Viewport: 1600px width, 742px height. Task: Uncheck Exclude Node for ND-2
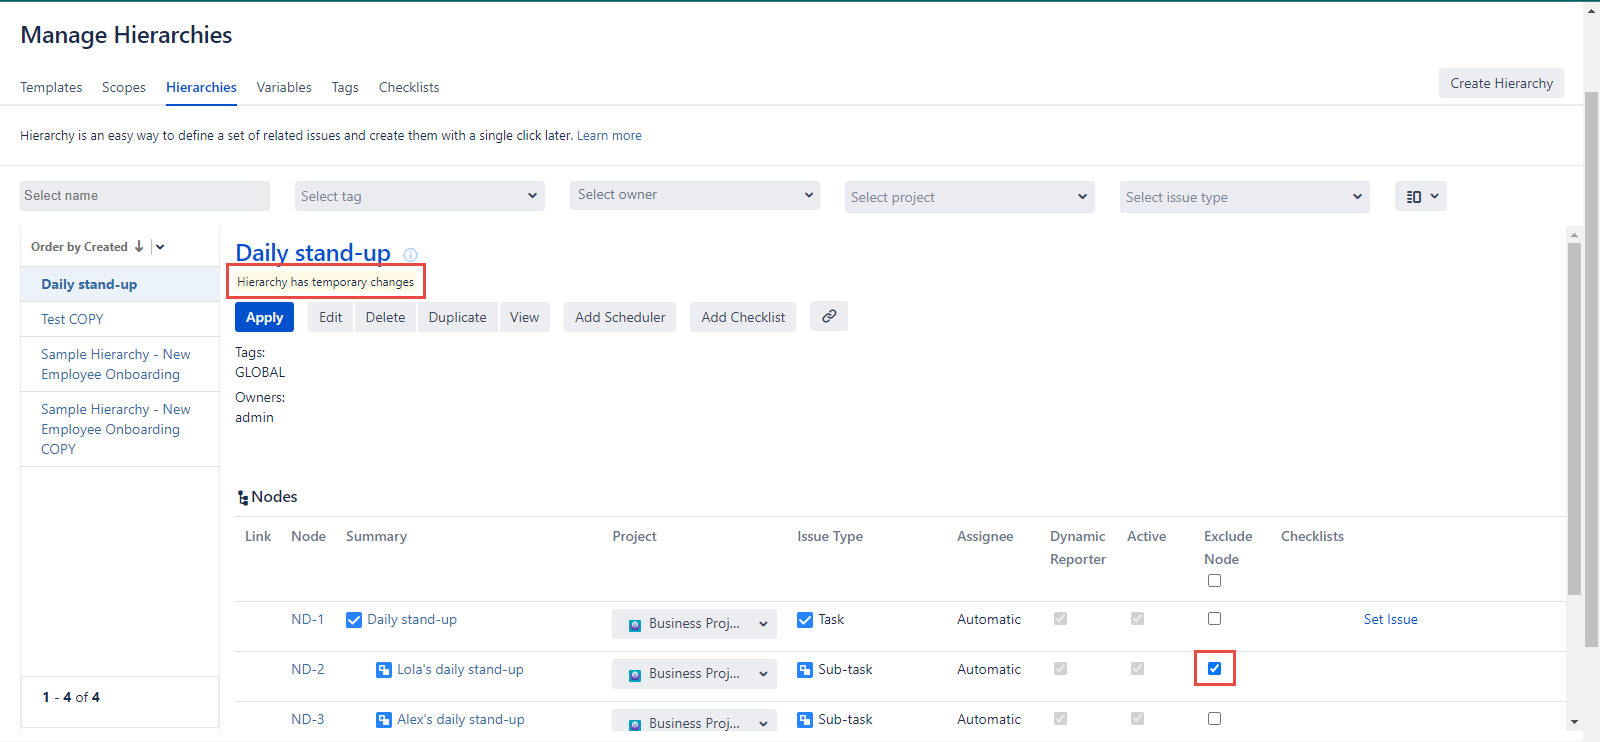point(1214,669)
